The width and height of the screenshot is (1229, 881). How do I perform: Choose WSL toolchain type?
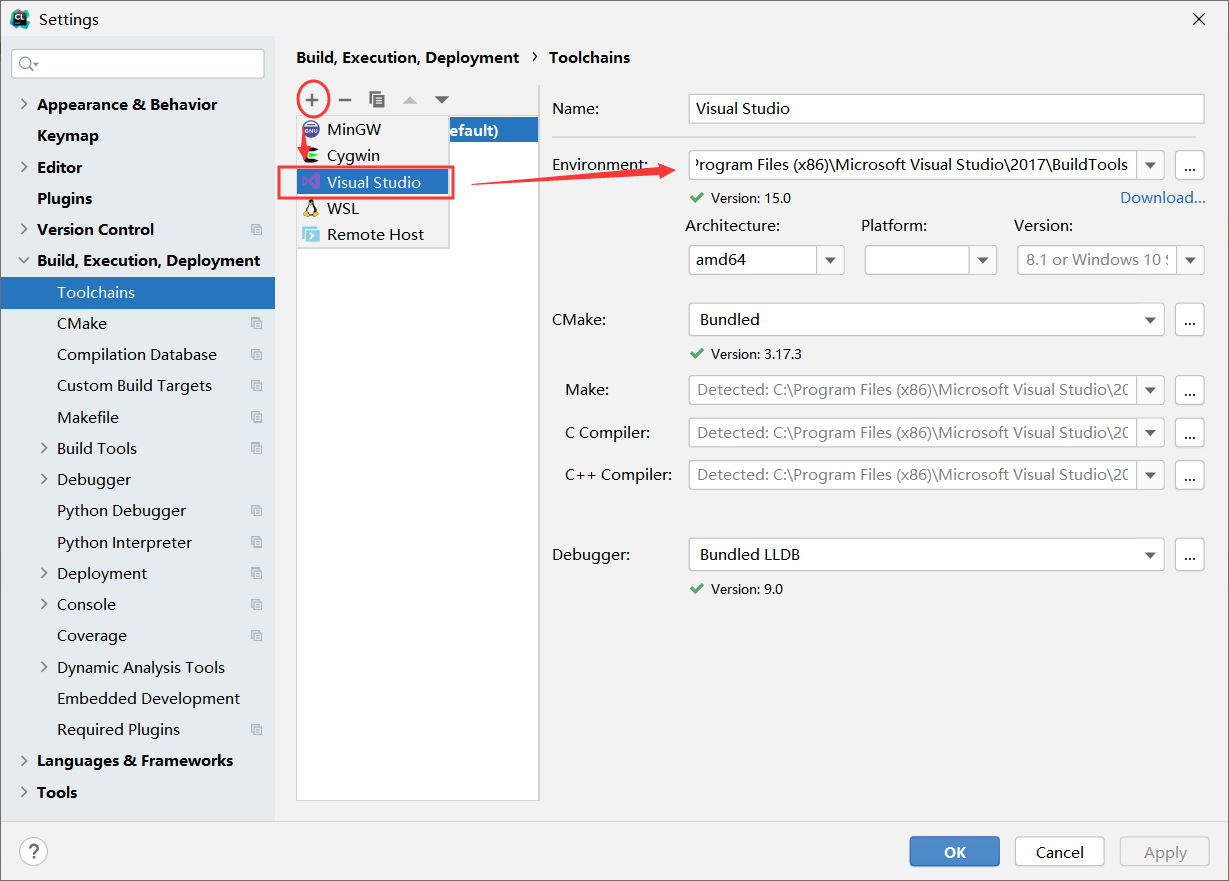pyautogui.click(x=373, y=208)
